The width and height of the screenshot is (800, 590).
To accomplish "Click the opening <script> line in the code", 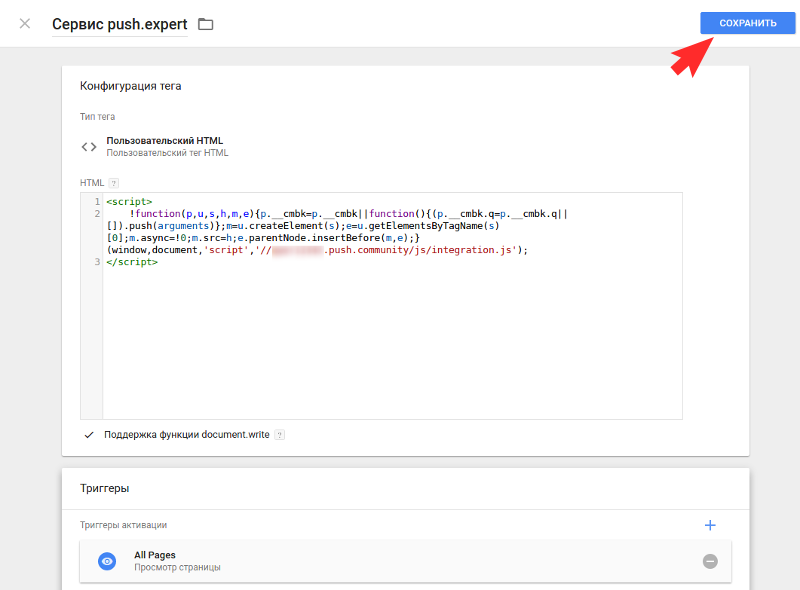I will point(129,202).
